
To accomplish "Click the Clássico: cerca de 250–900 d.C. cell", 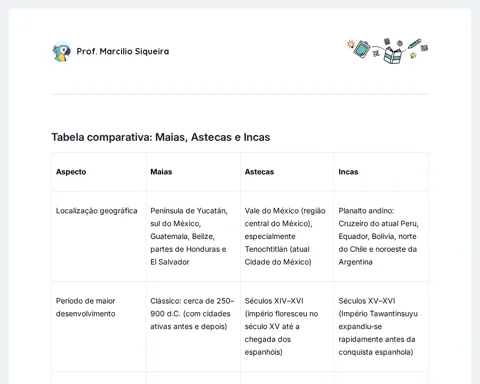I will coord(192,314).
